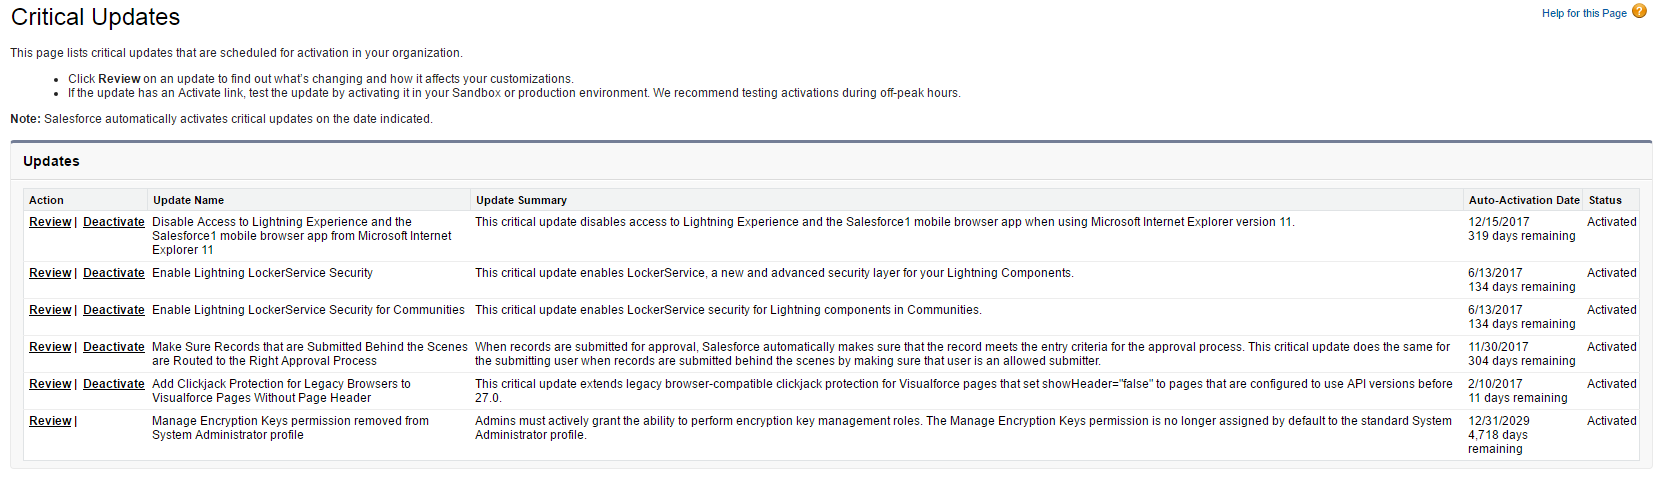Review Enable Lightning LockerService Security update
The image size is (1659, 495).
50,273
